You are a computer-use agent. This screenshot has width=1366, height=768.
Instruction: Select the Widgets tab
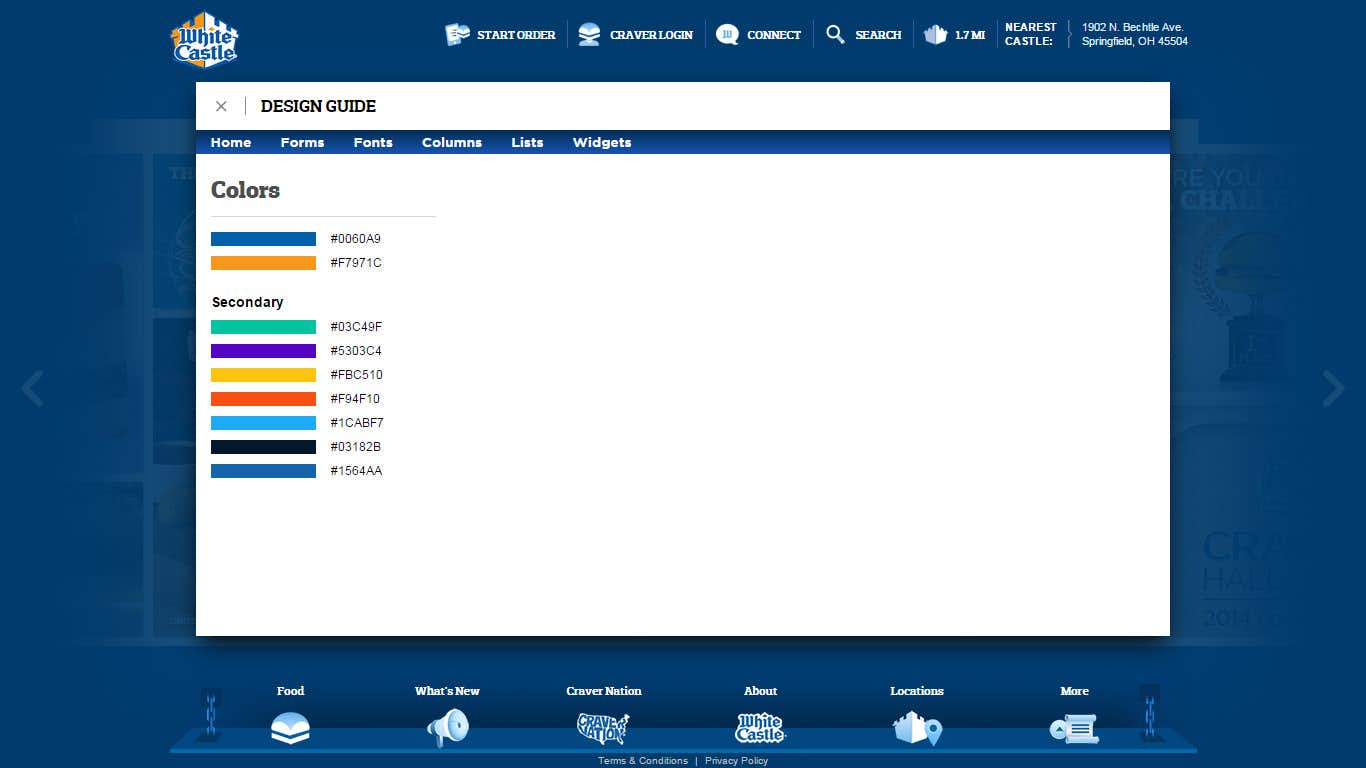point(602,142)
